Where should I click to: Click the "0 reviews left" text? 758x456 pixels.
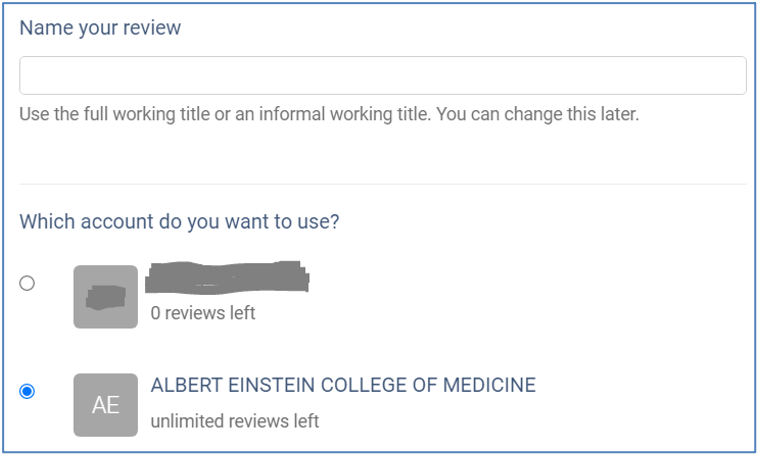(x=203, y=313)
